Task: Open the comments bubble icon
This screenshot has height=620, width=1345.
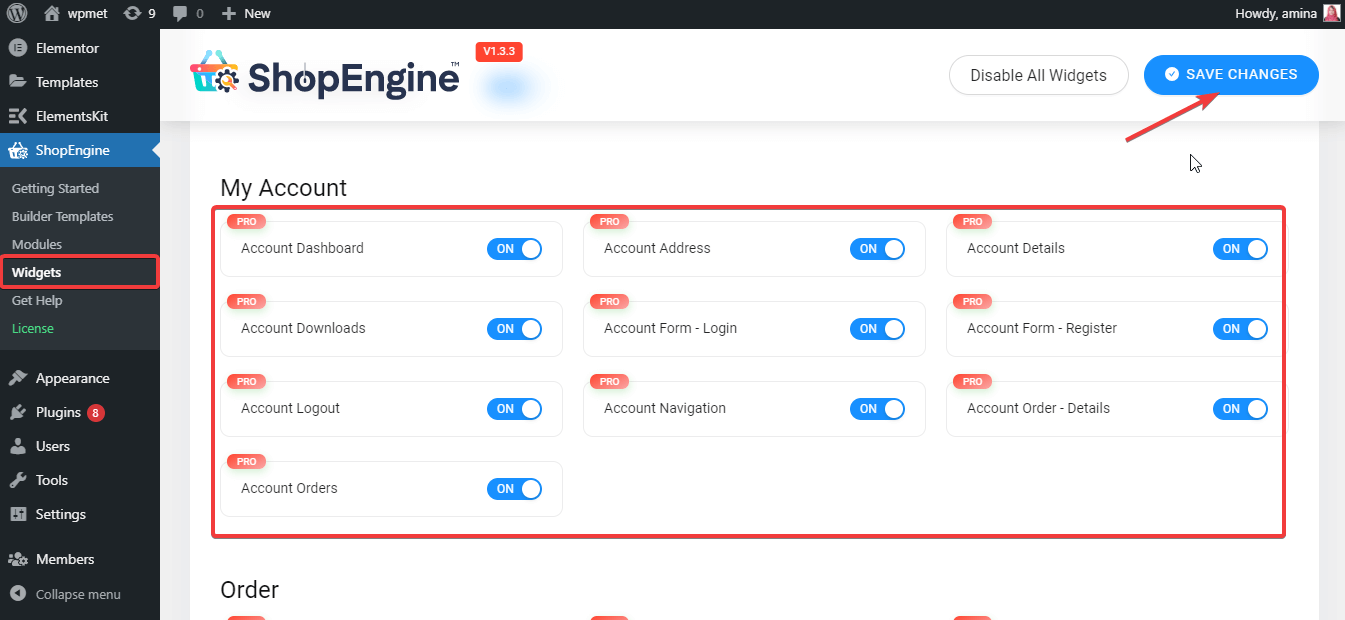Action: [x=179, y=13]
